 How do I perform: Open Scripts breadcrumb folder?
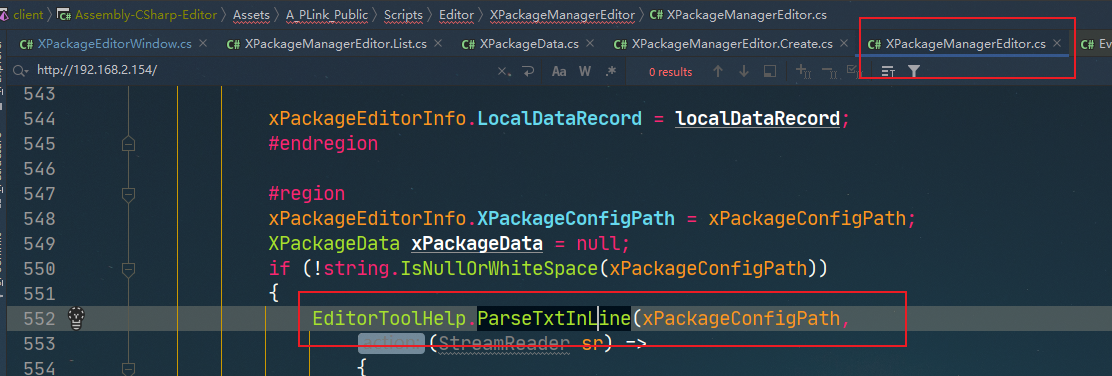[x=403, y=14]
